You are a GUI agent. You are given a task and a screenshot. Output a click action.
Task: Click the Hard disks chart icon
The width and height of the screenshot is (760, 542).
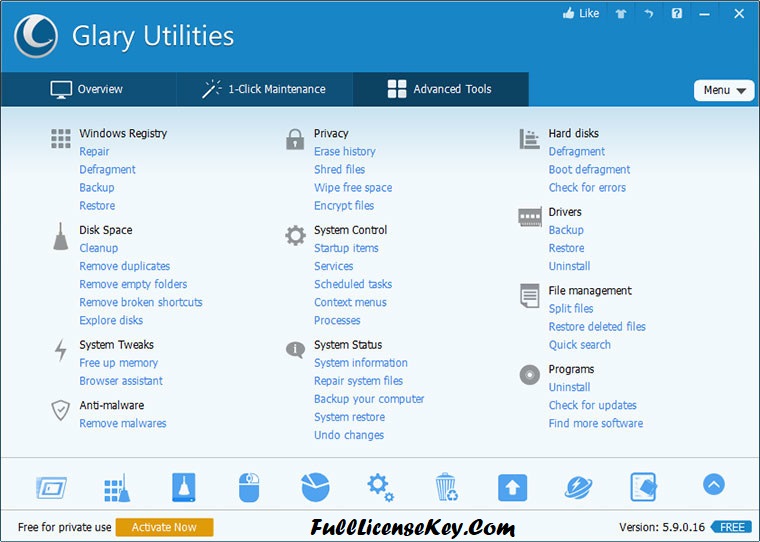tap(529, 139)
